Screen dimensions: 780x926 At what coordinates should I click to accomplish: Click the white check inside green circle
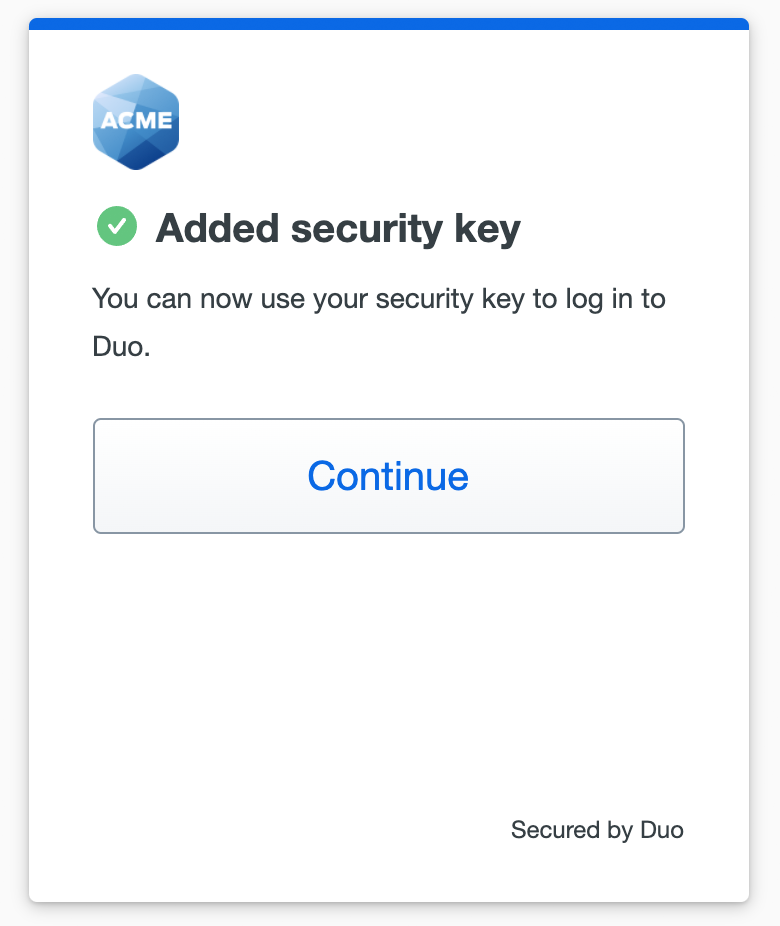(116, 226)
